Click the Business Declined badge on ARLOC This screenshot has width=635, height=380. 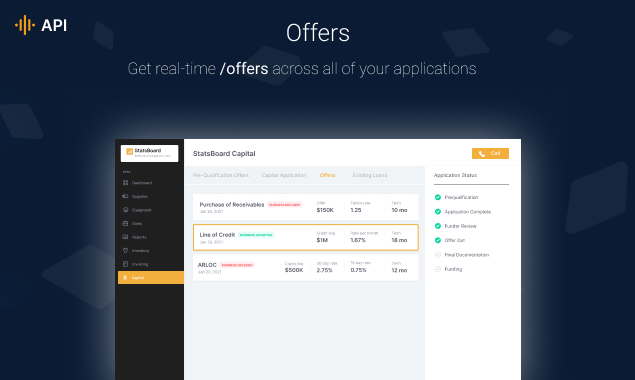[237, 265]
